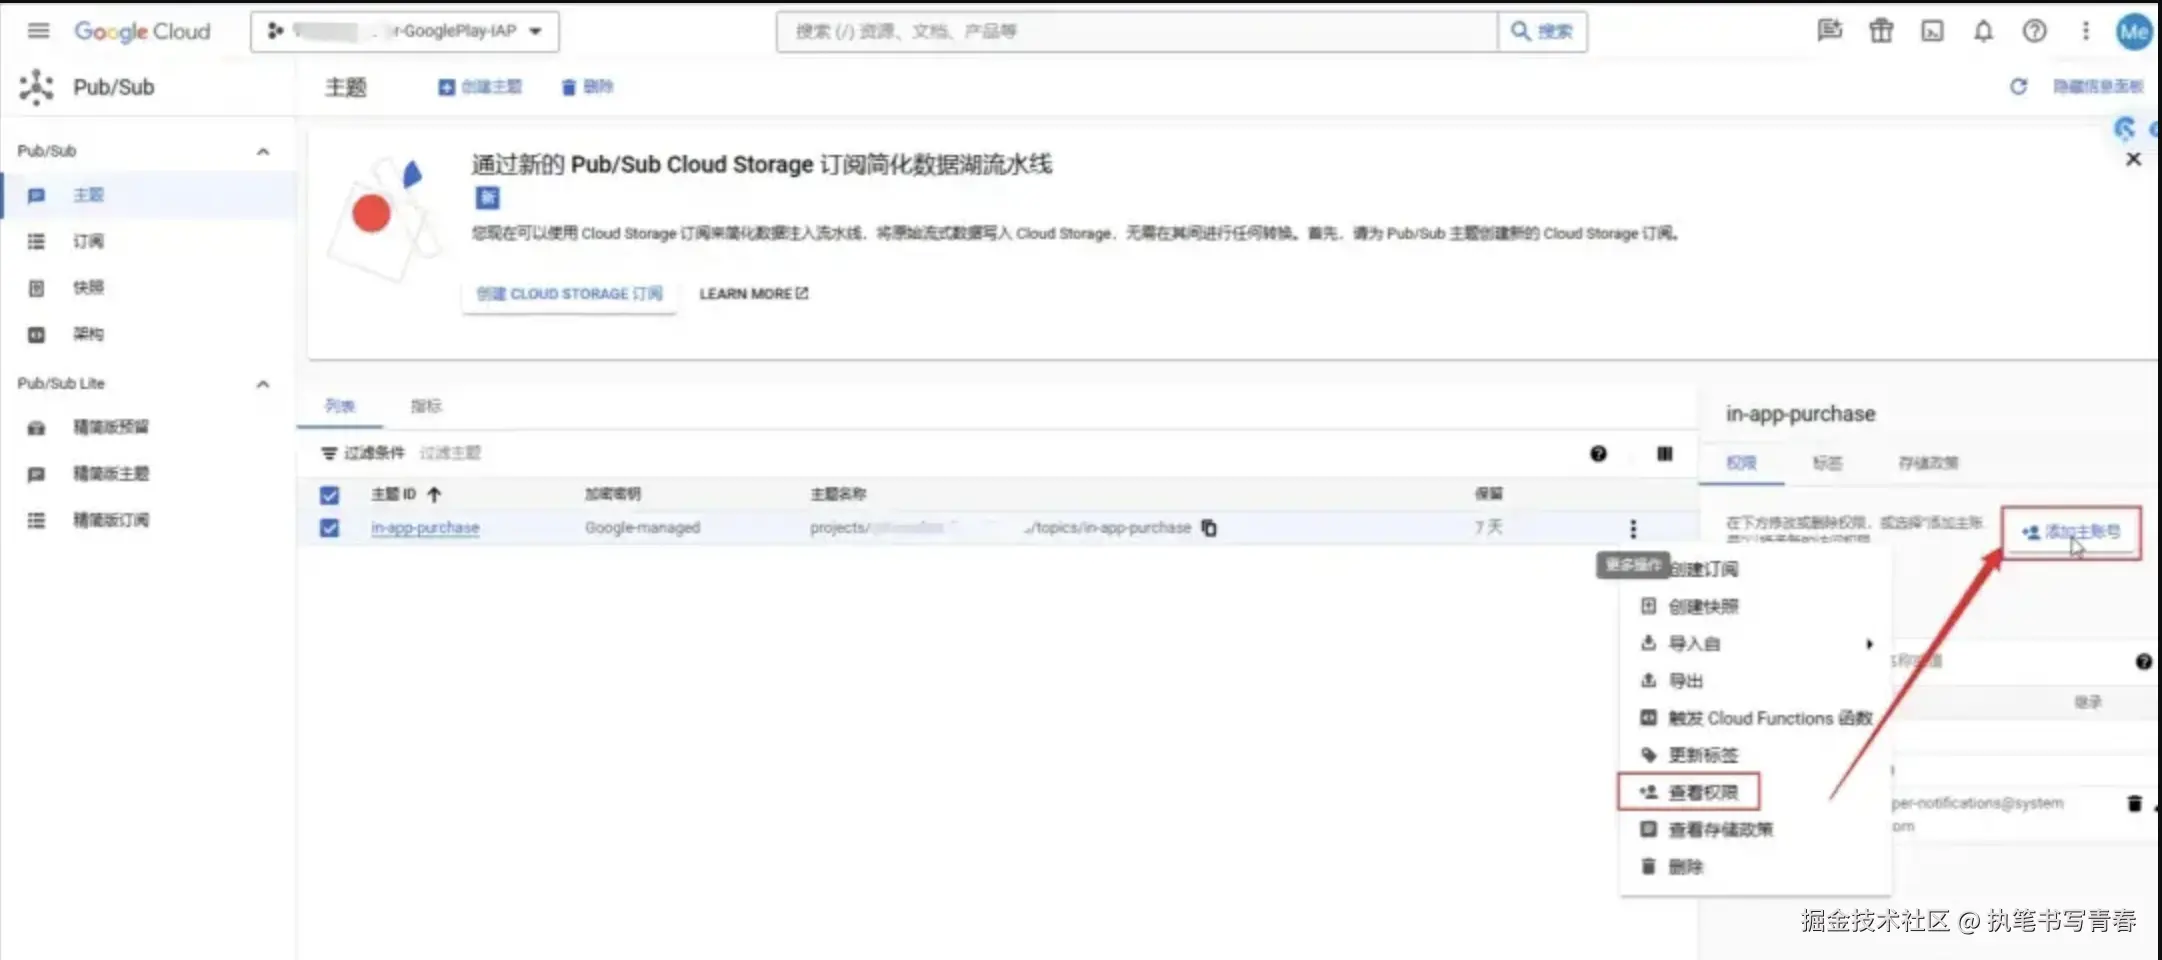Screen dimensions: 2162x960
Task: Collapse the Pub/Sub Lite section
Action: (262, 383)
